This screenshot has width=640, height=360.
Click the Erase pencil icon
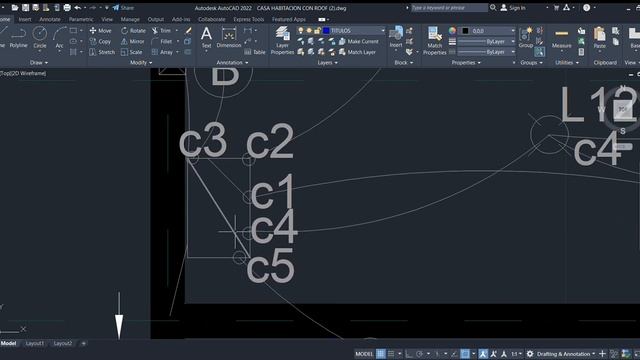(x=188, y=31)
